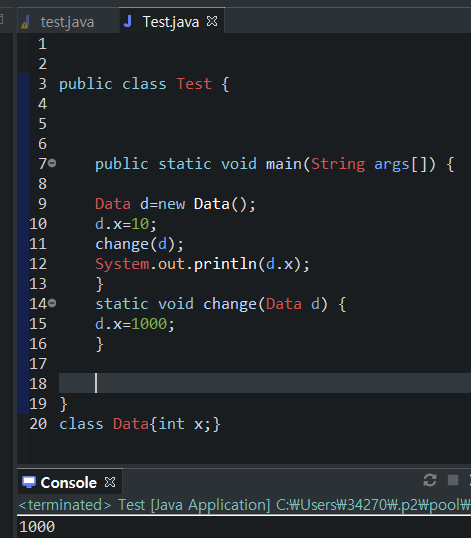Click the 'class Data{int x;}' line

pos(140,424)
